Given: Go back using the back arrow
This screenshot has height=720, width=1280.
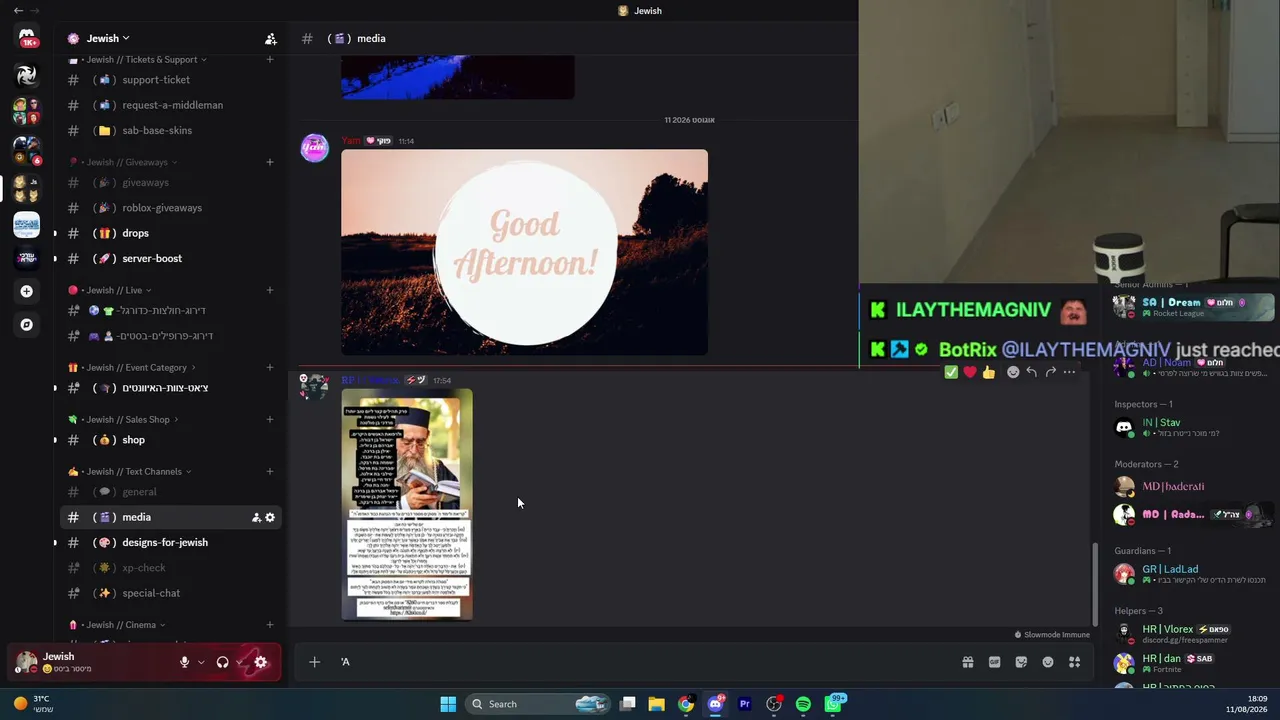Looking at the screenshot, I should tap(18, 10).
